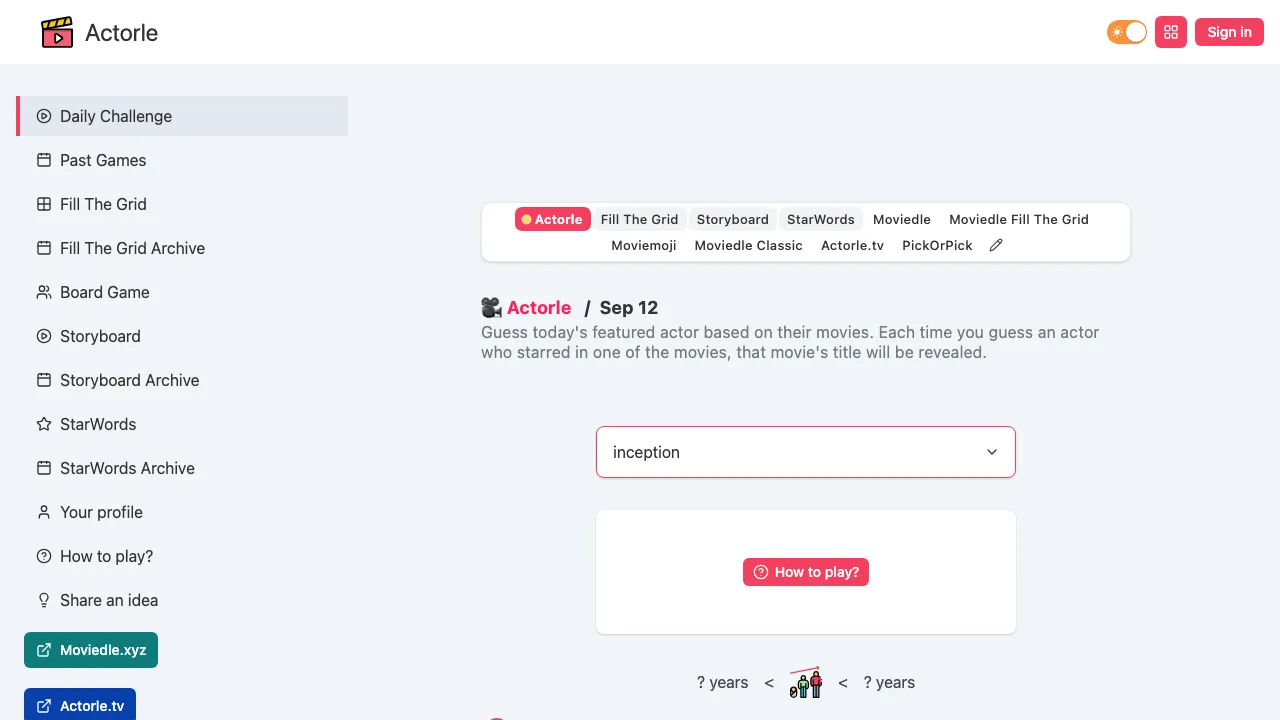The width and height of the screenshot is (1280, 720).
Task: Select the Actorle game tab
Action: (x=552, y=219)
